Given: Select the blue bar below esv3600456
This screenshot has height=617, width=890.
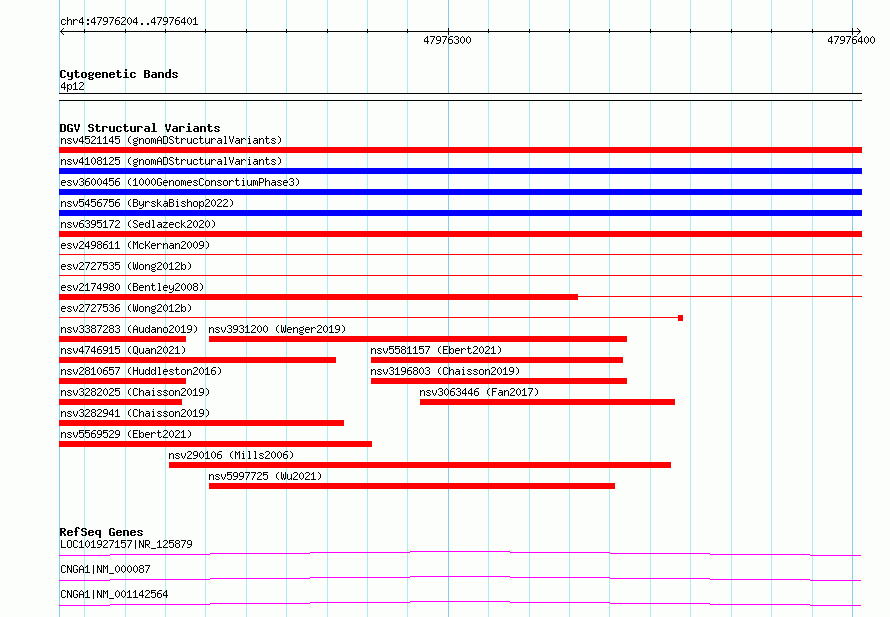Looking at the screenshot, I should pyautogui.click(x=460, y=192).
